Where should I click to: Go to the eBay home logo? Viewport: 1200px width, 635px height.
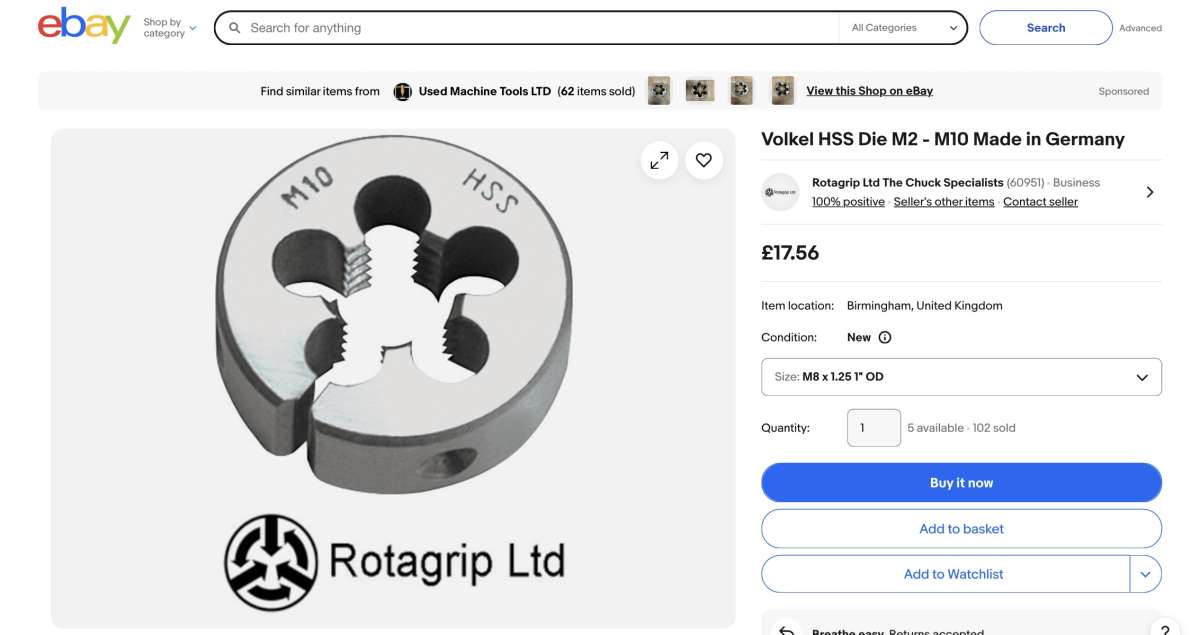[x=84, y=26]
